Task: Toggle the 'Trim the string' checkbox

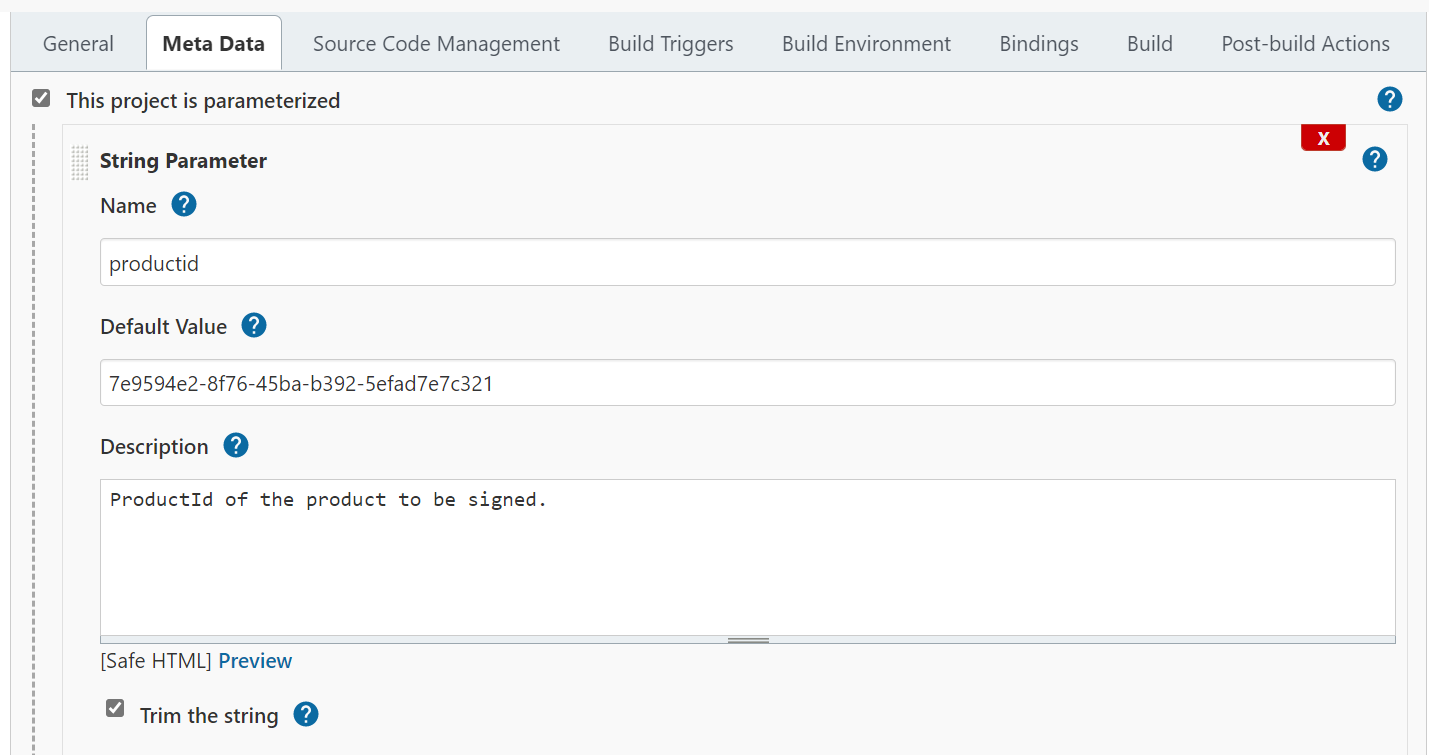Action: coord(116,709)
